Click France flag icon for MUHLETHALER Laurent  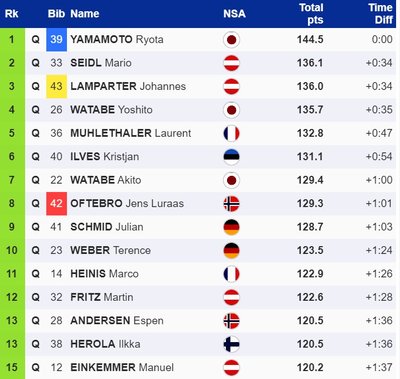click(x=231, y=133)
